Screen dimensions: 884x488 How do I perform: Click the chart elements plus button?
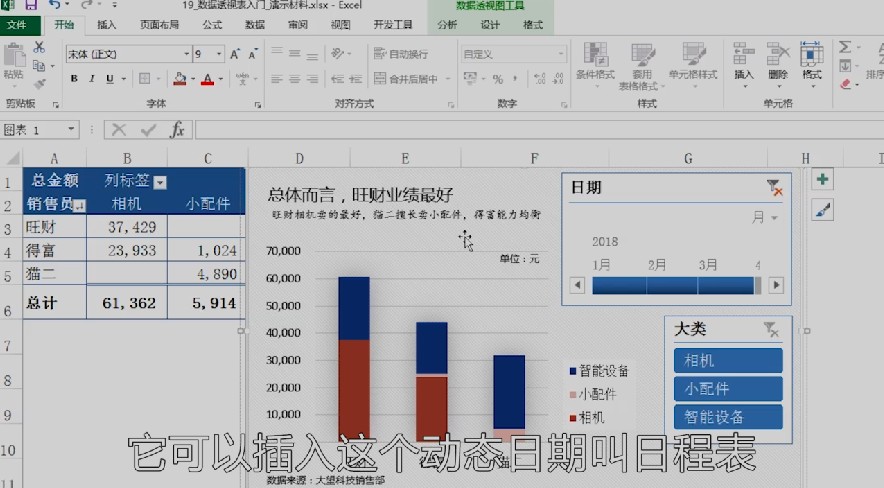point(823,180)
